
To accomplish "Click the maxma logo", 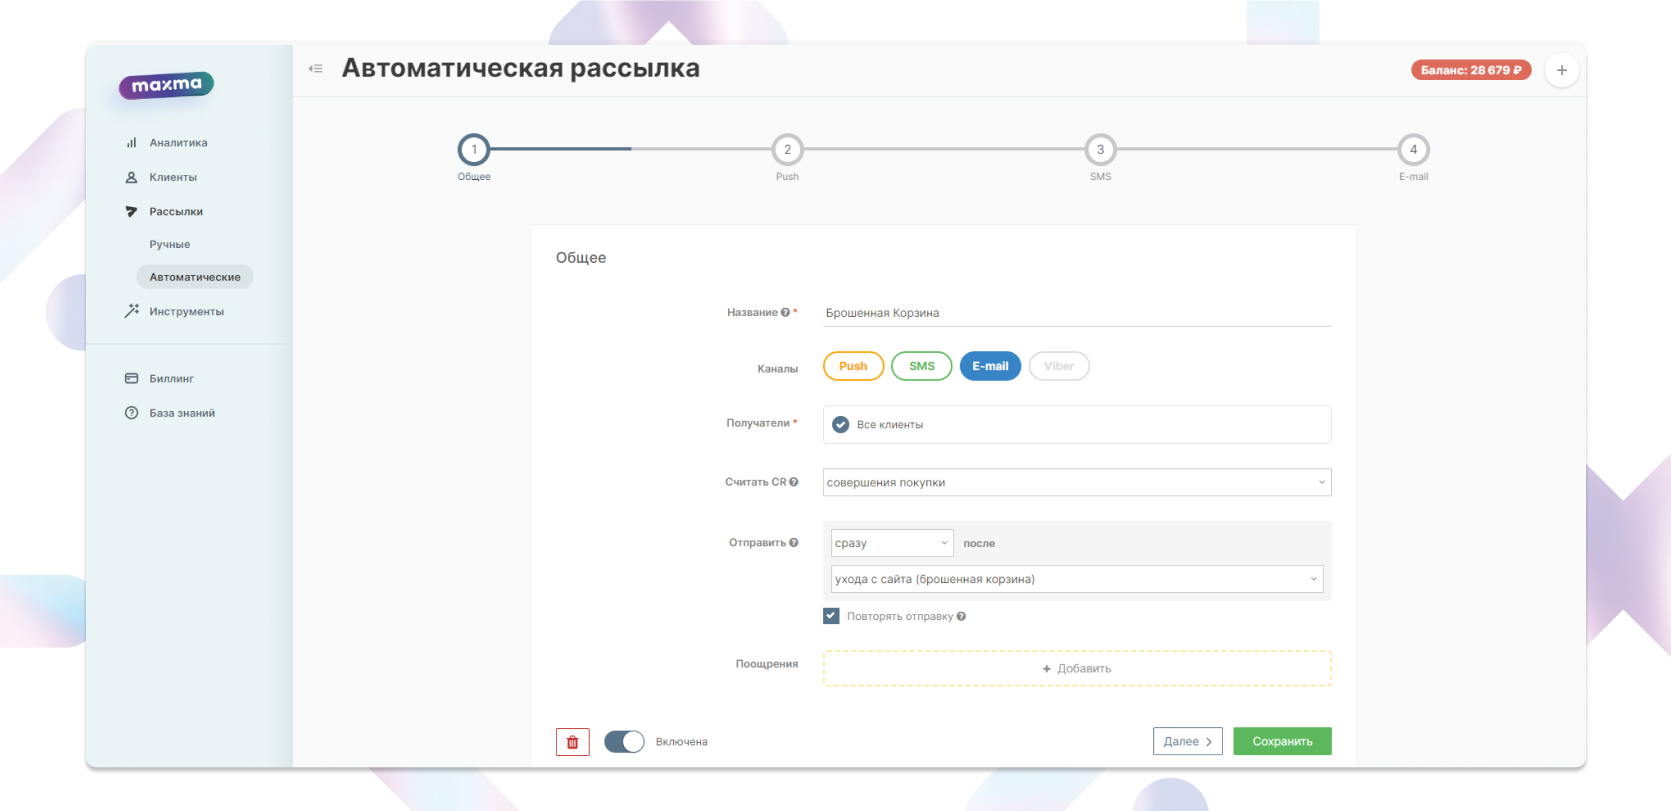I will pos(166,86).
